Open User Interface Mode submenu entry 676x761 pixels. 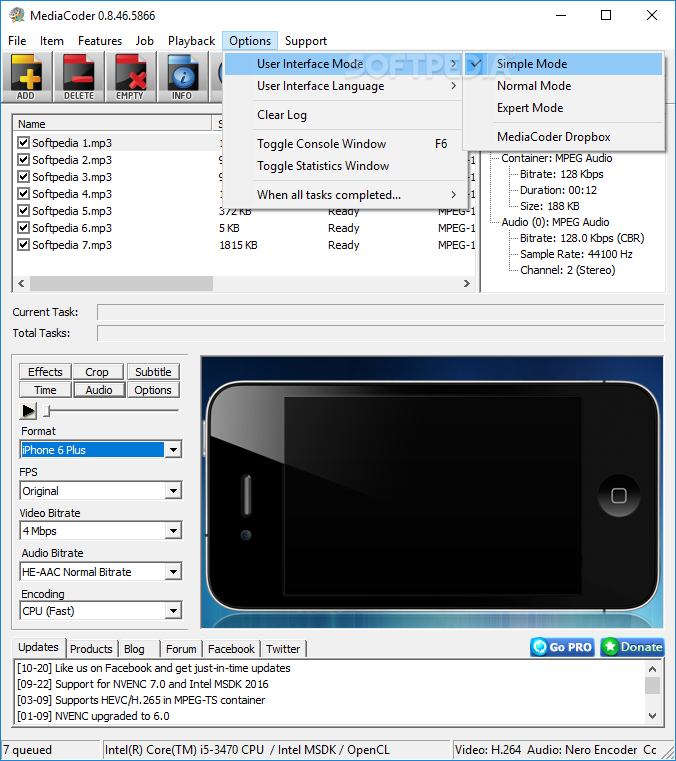coord(344,64)
